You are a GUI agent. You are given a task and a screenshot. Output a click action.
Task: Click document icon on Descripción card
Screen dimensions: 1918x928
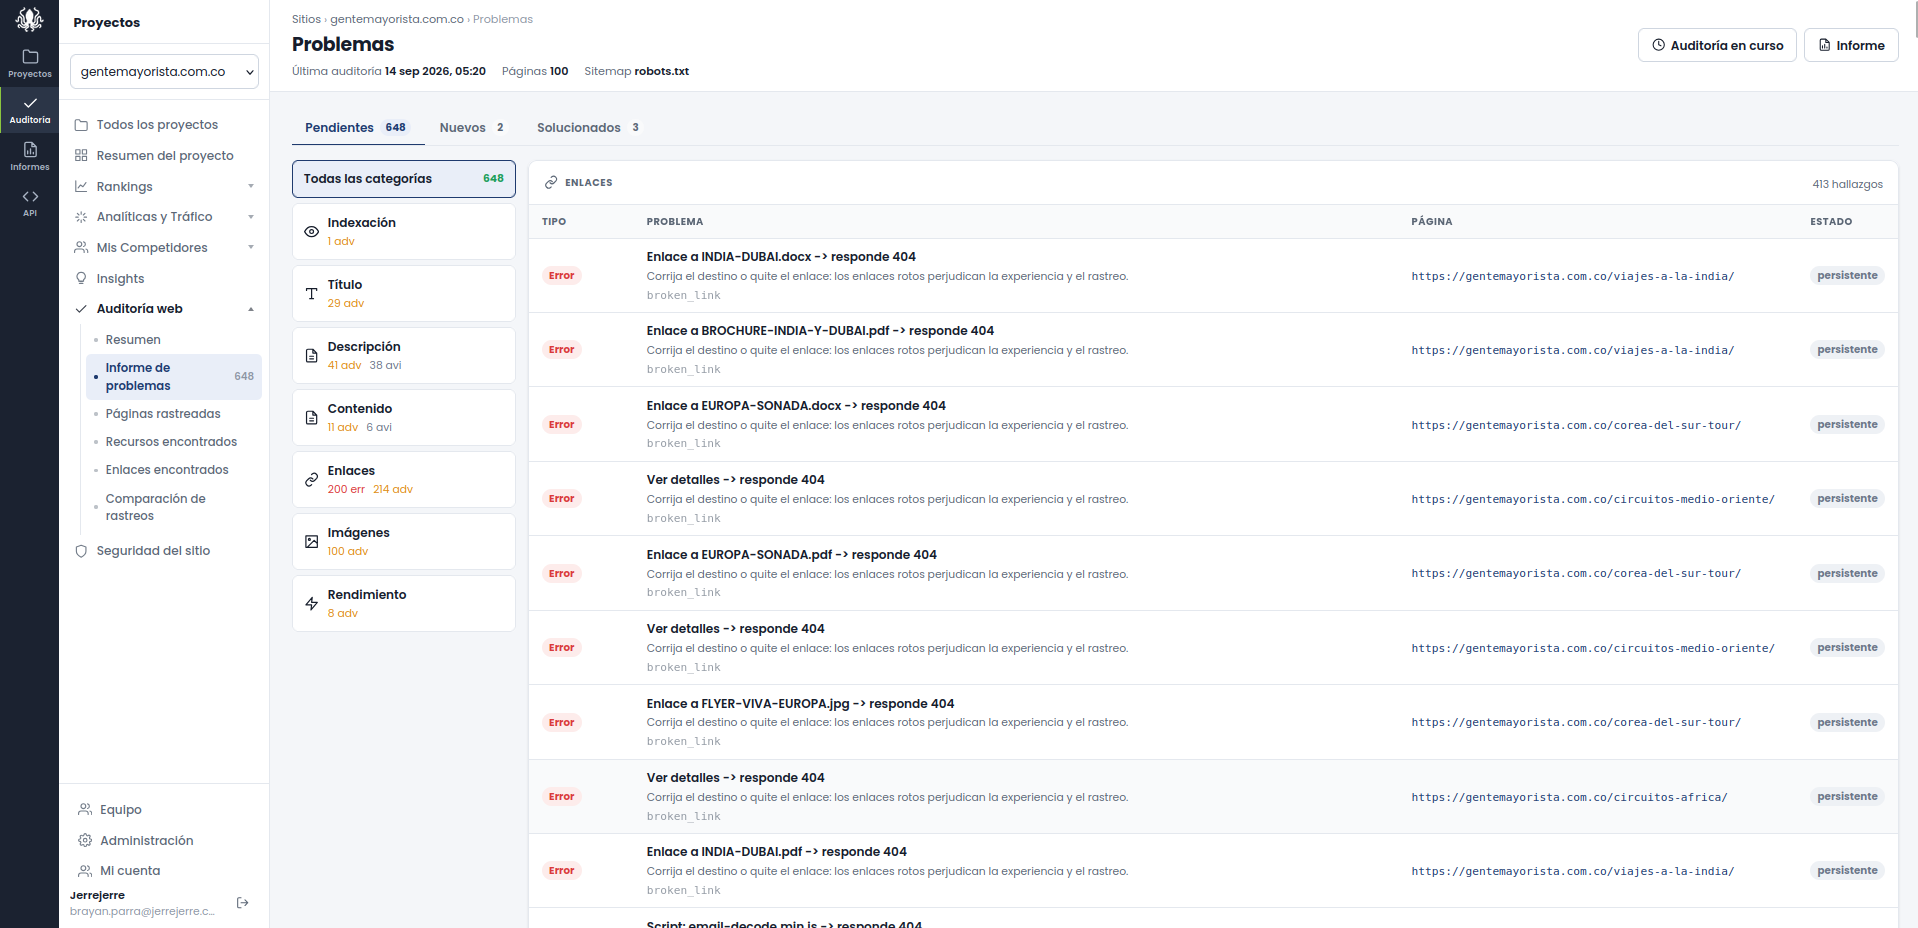click(x=311, y=356)
